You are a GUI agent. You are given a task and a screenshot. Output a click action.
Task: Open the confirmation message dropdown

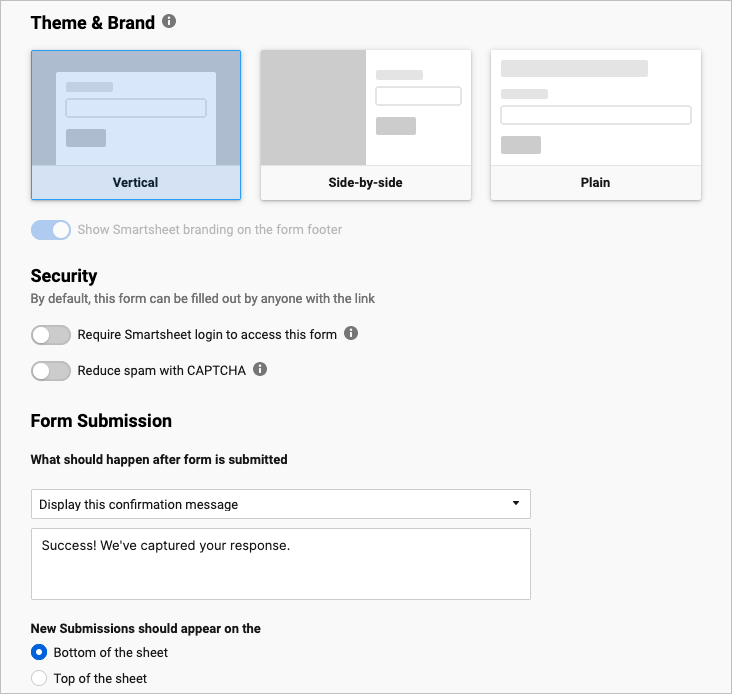tap(280, 504)
